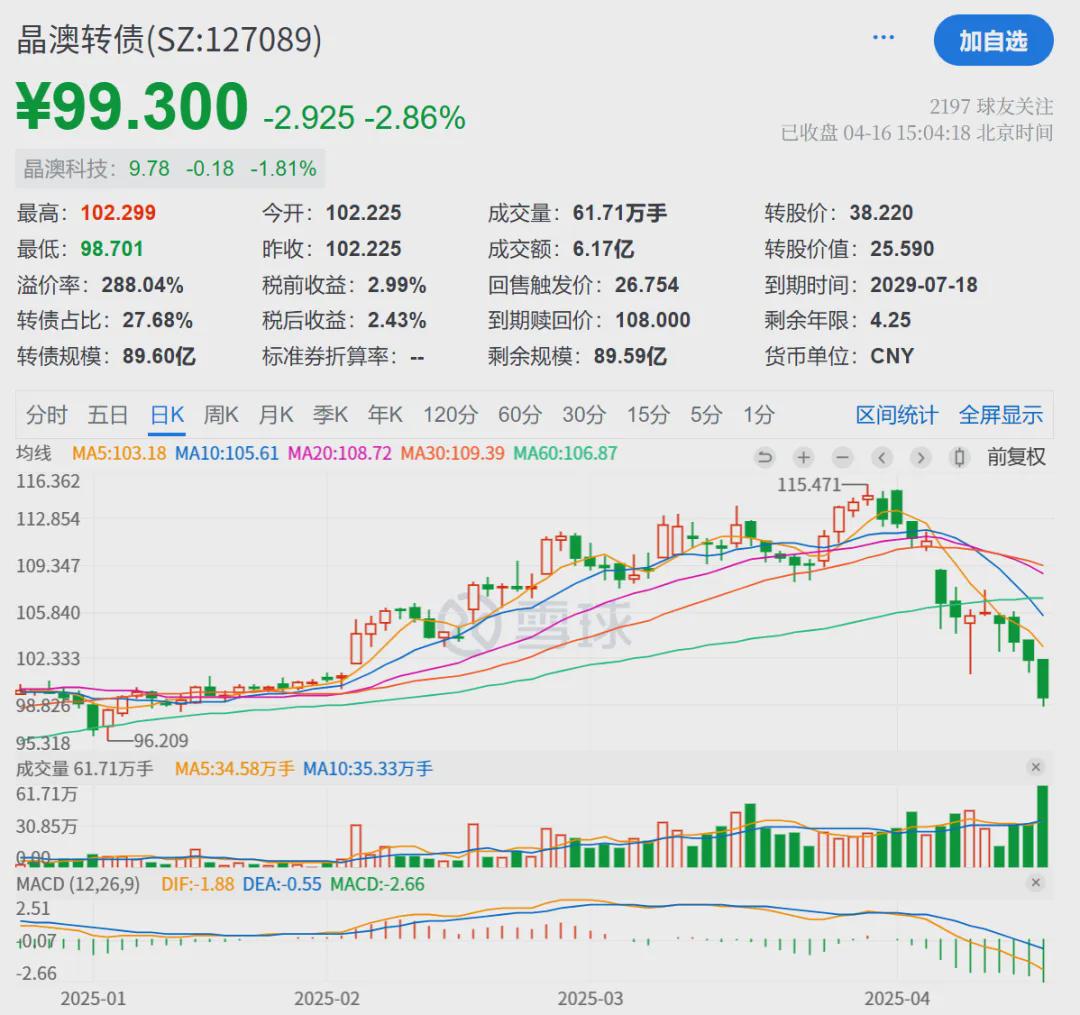Click the 转股价 value 38.220
Screen dimensions: 1080x1015
pyautogui.click(x=881, y=213)
